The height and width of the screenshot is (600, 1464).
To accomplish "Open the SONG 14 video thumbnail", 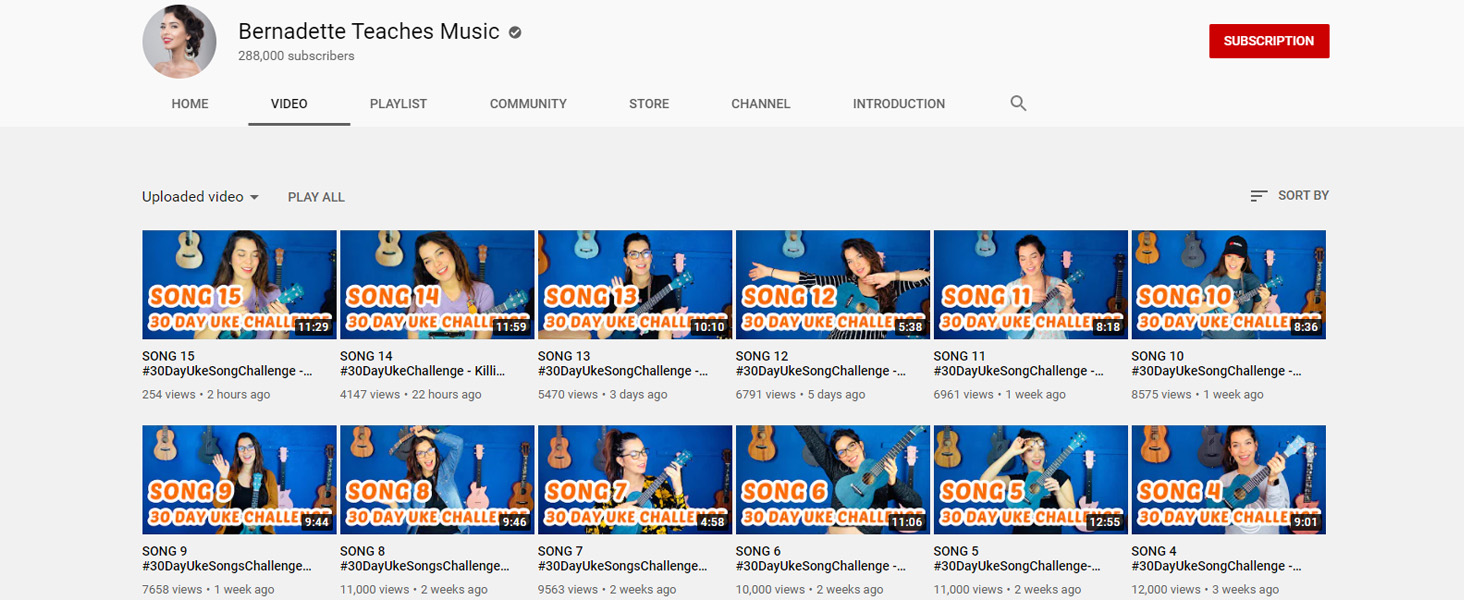I will 437,285.
